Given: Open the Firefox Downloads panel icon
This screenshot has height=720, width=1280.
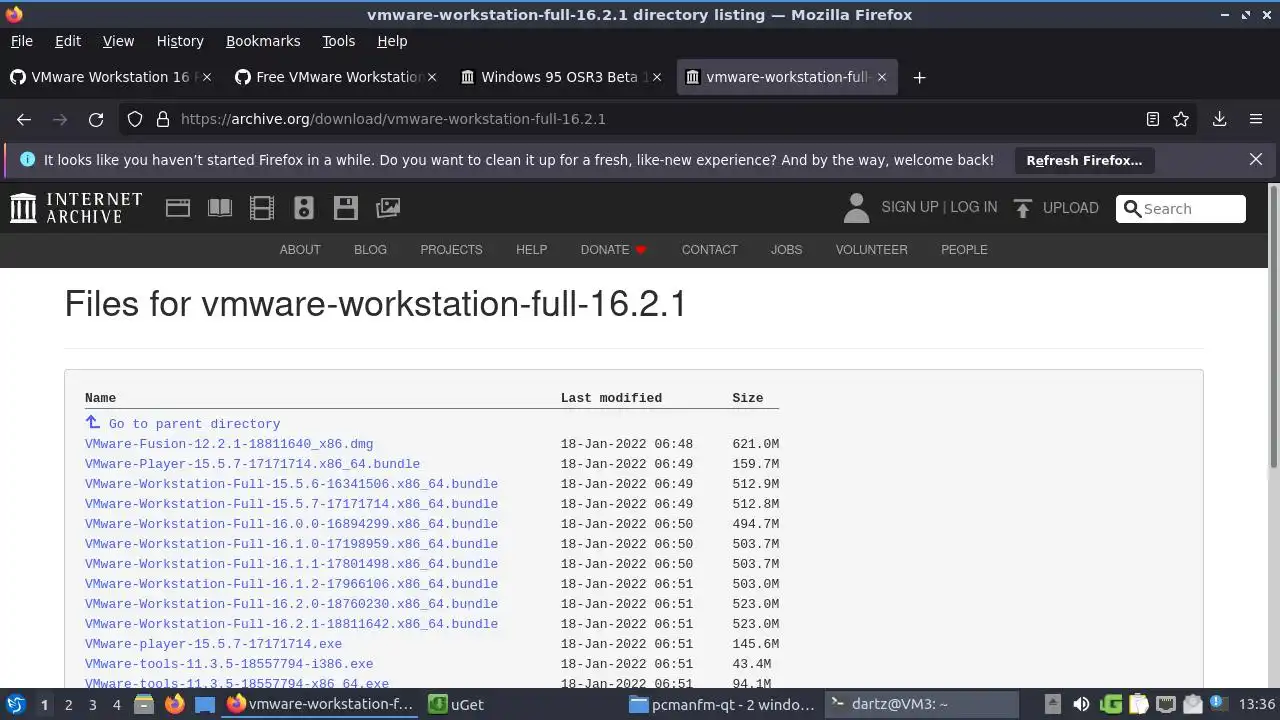Looking at the screenshot, I should [1219, 119].
